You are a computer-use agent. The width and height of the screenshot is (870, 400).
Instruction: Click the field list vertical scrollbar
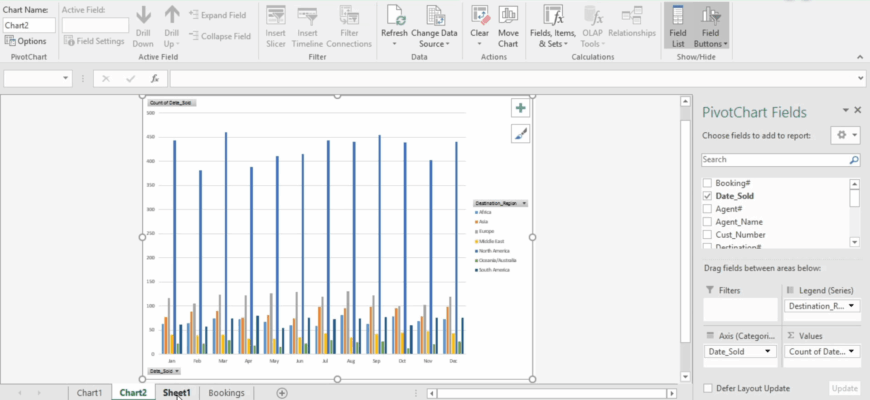tap(854, 212)
